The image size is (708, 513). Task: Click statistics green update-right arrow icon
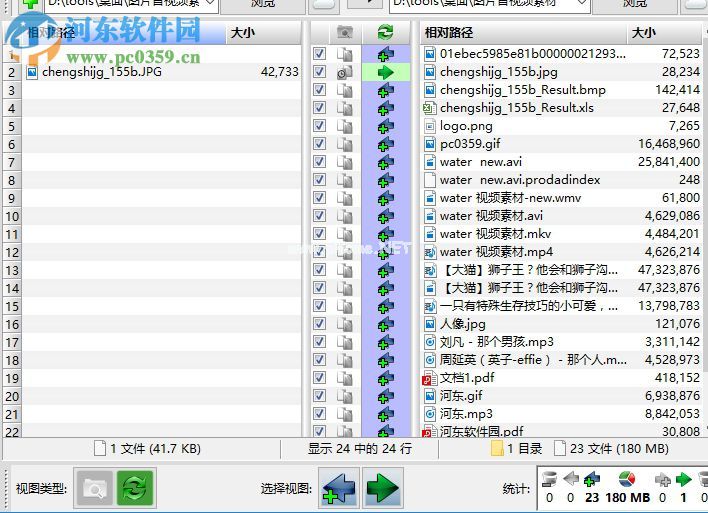pos(683,479)
